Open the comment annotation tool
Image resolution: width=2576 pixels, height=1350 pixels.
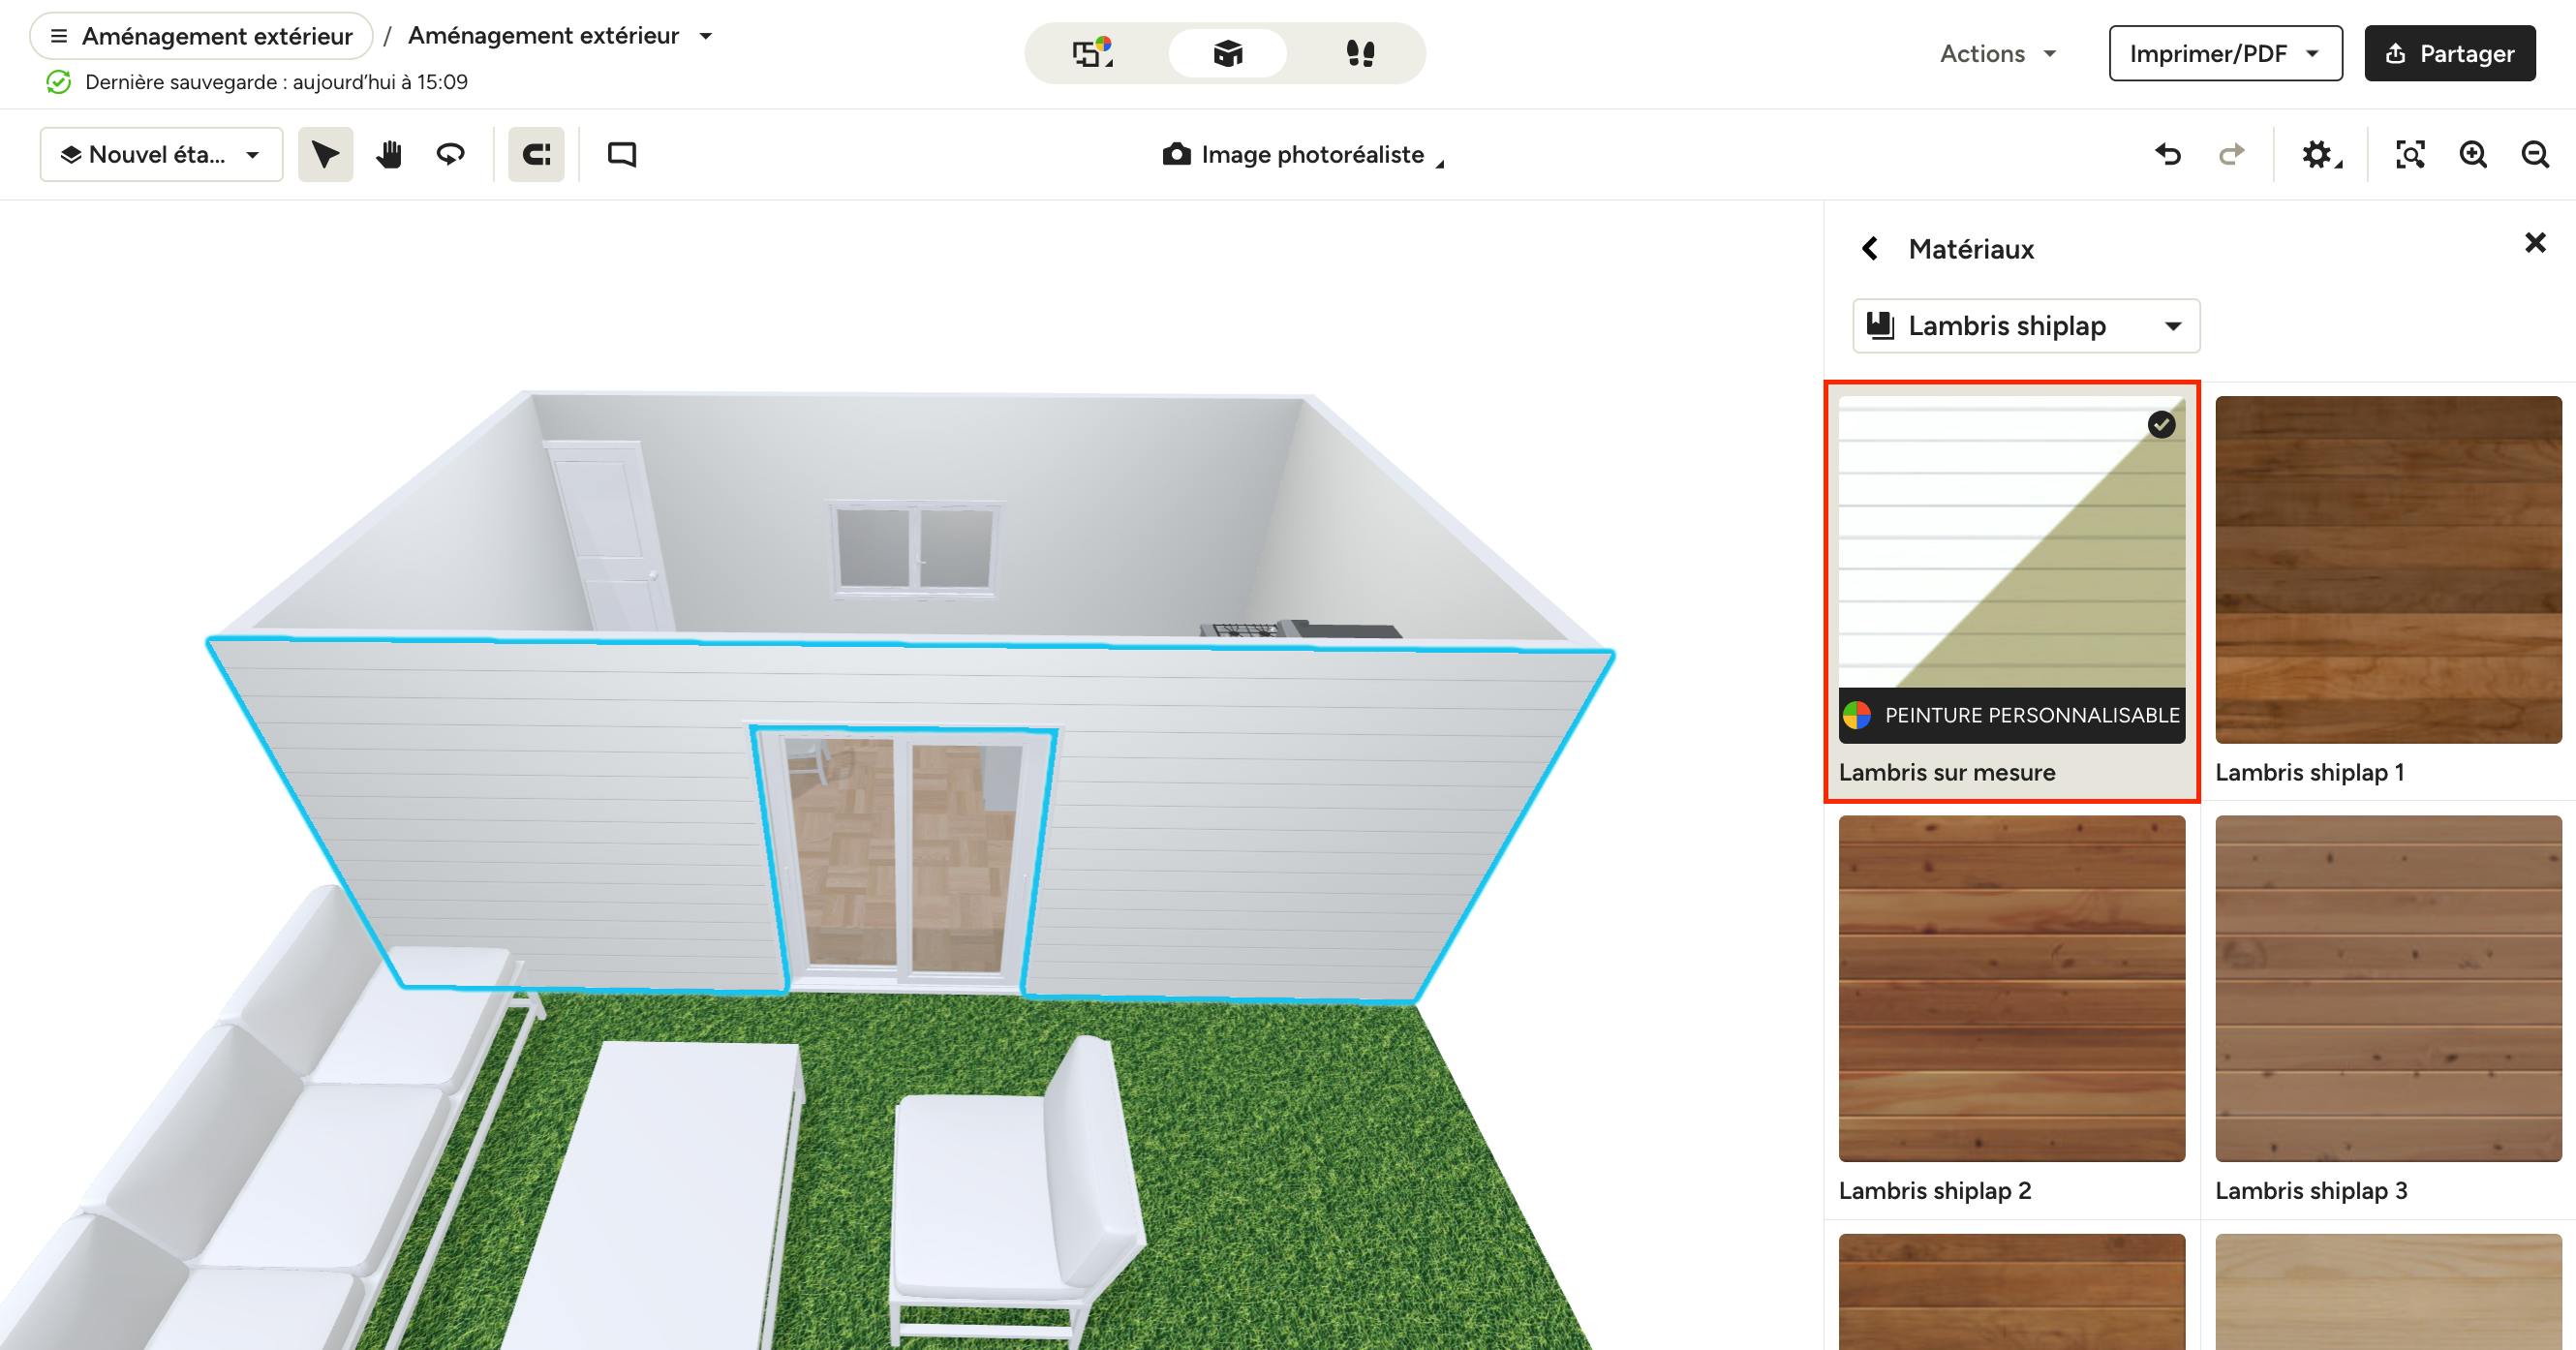622,154
